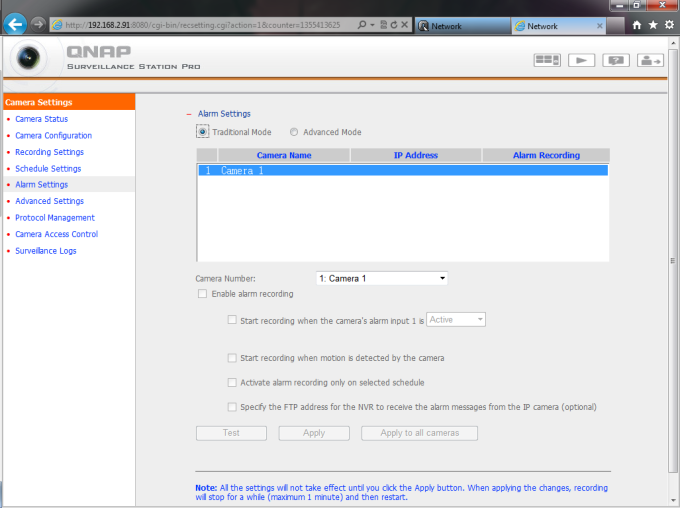680x508 pixels.
Task: Open alarm input Active dropdown
Action: pyautogui.click(x=456, y=320)
